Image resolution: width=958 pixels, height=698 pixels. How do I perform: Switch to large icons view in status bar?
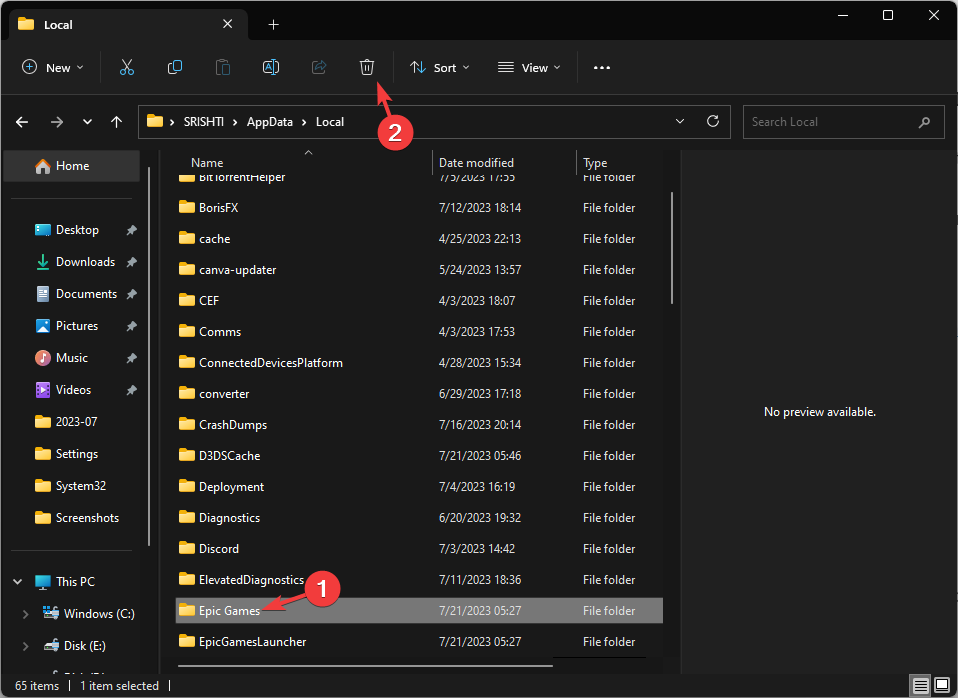click(x=942, y=685)
